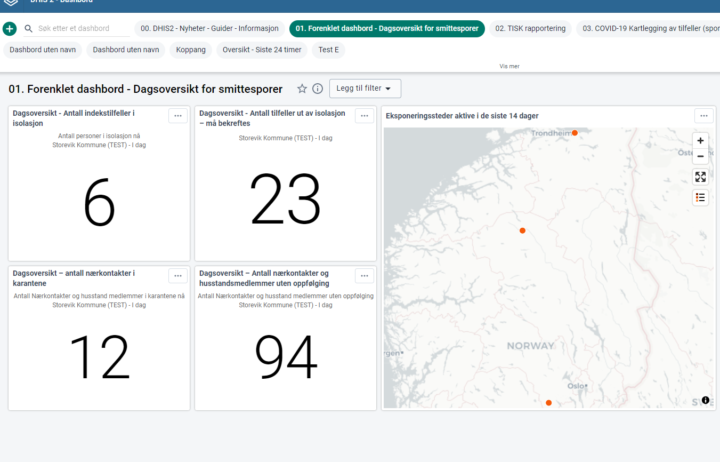Star the dashboard as favorite

tap(302, 89)
